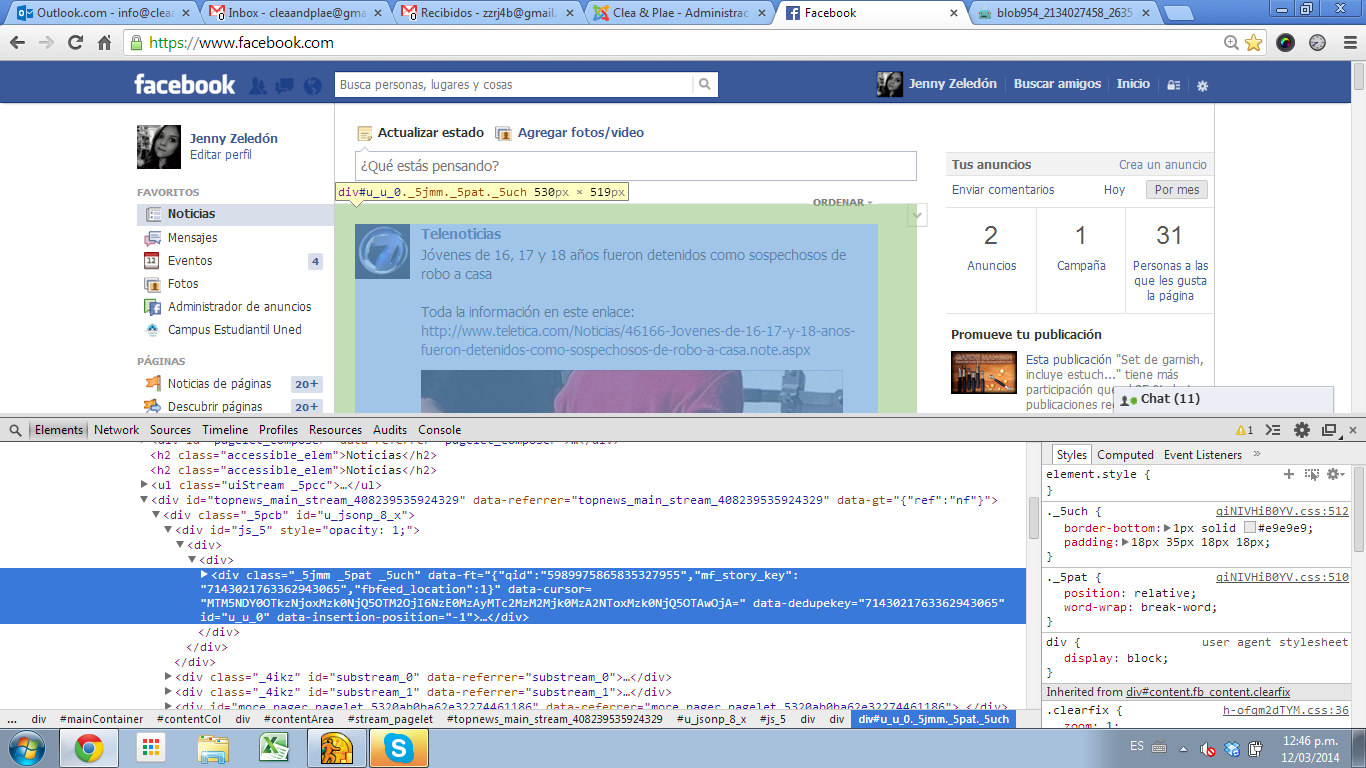1366x768 pixels.
Task: Click the search magnifier button on Facebook
Action: click(x=705, y=85)
